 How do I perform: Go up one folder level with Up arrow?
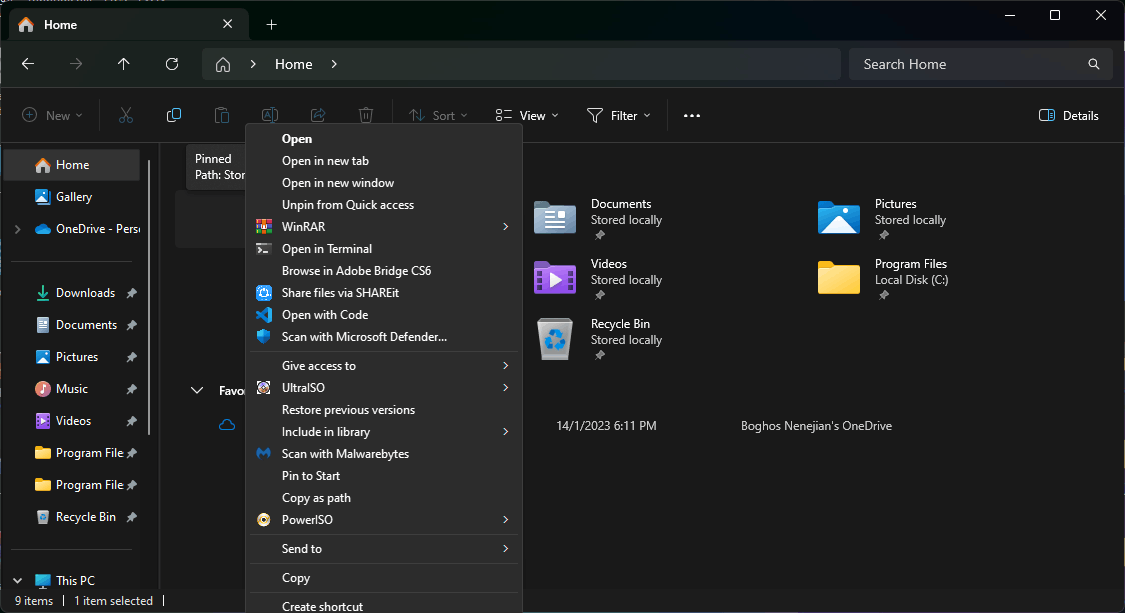124,64
